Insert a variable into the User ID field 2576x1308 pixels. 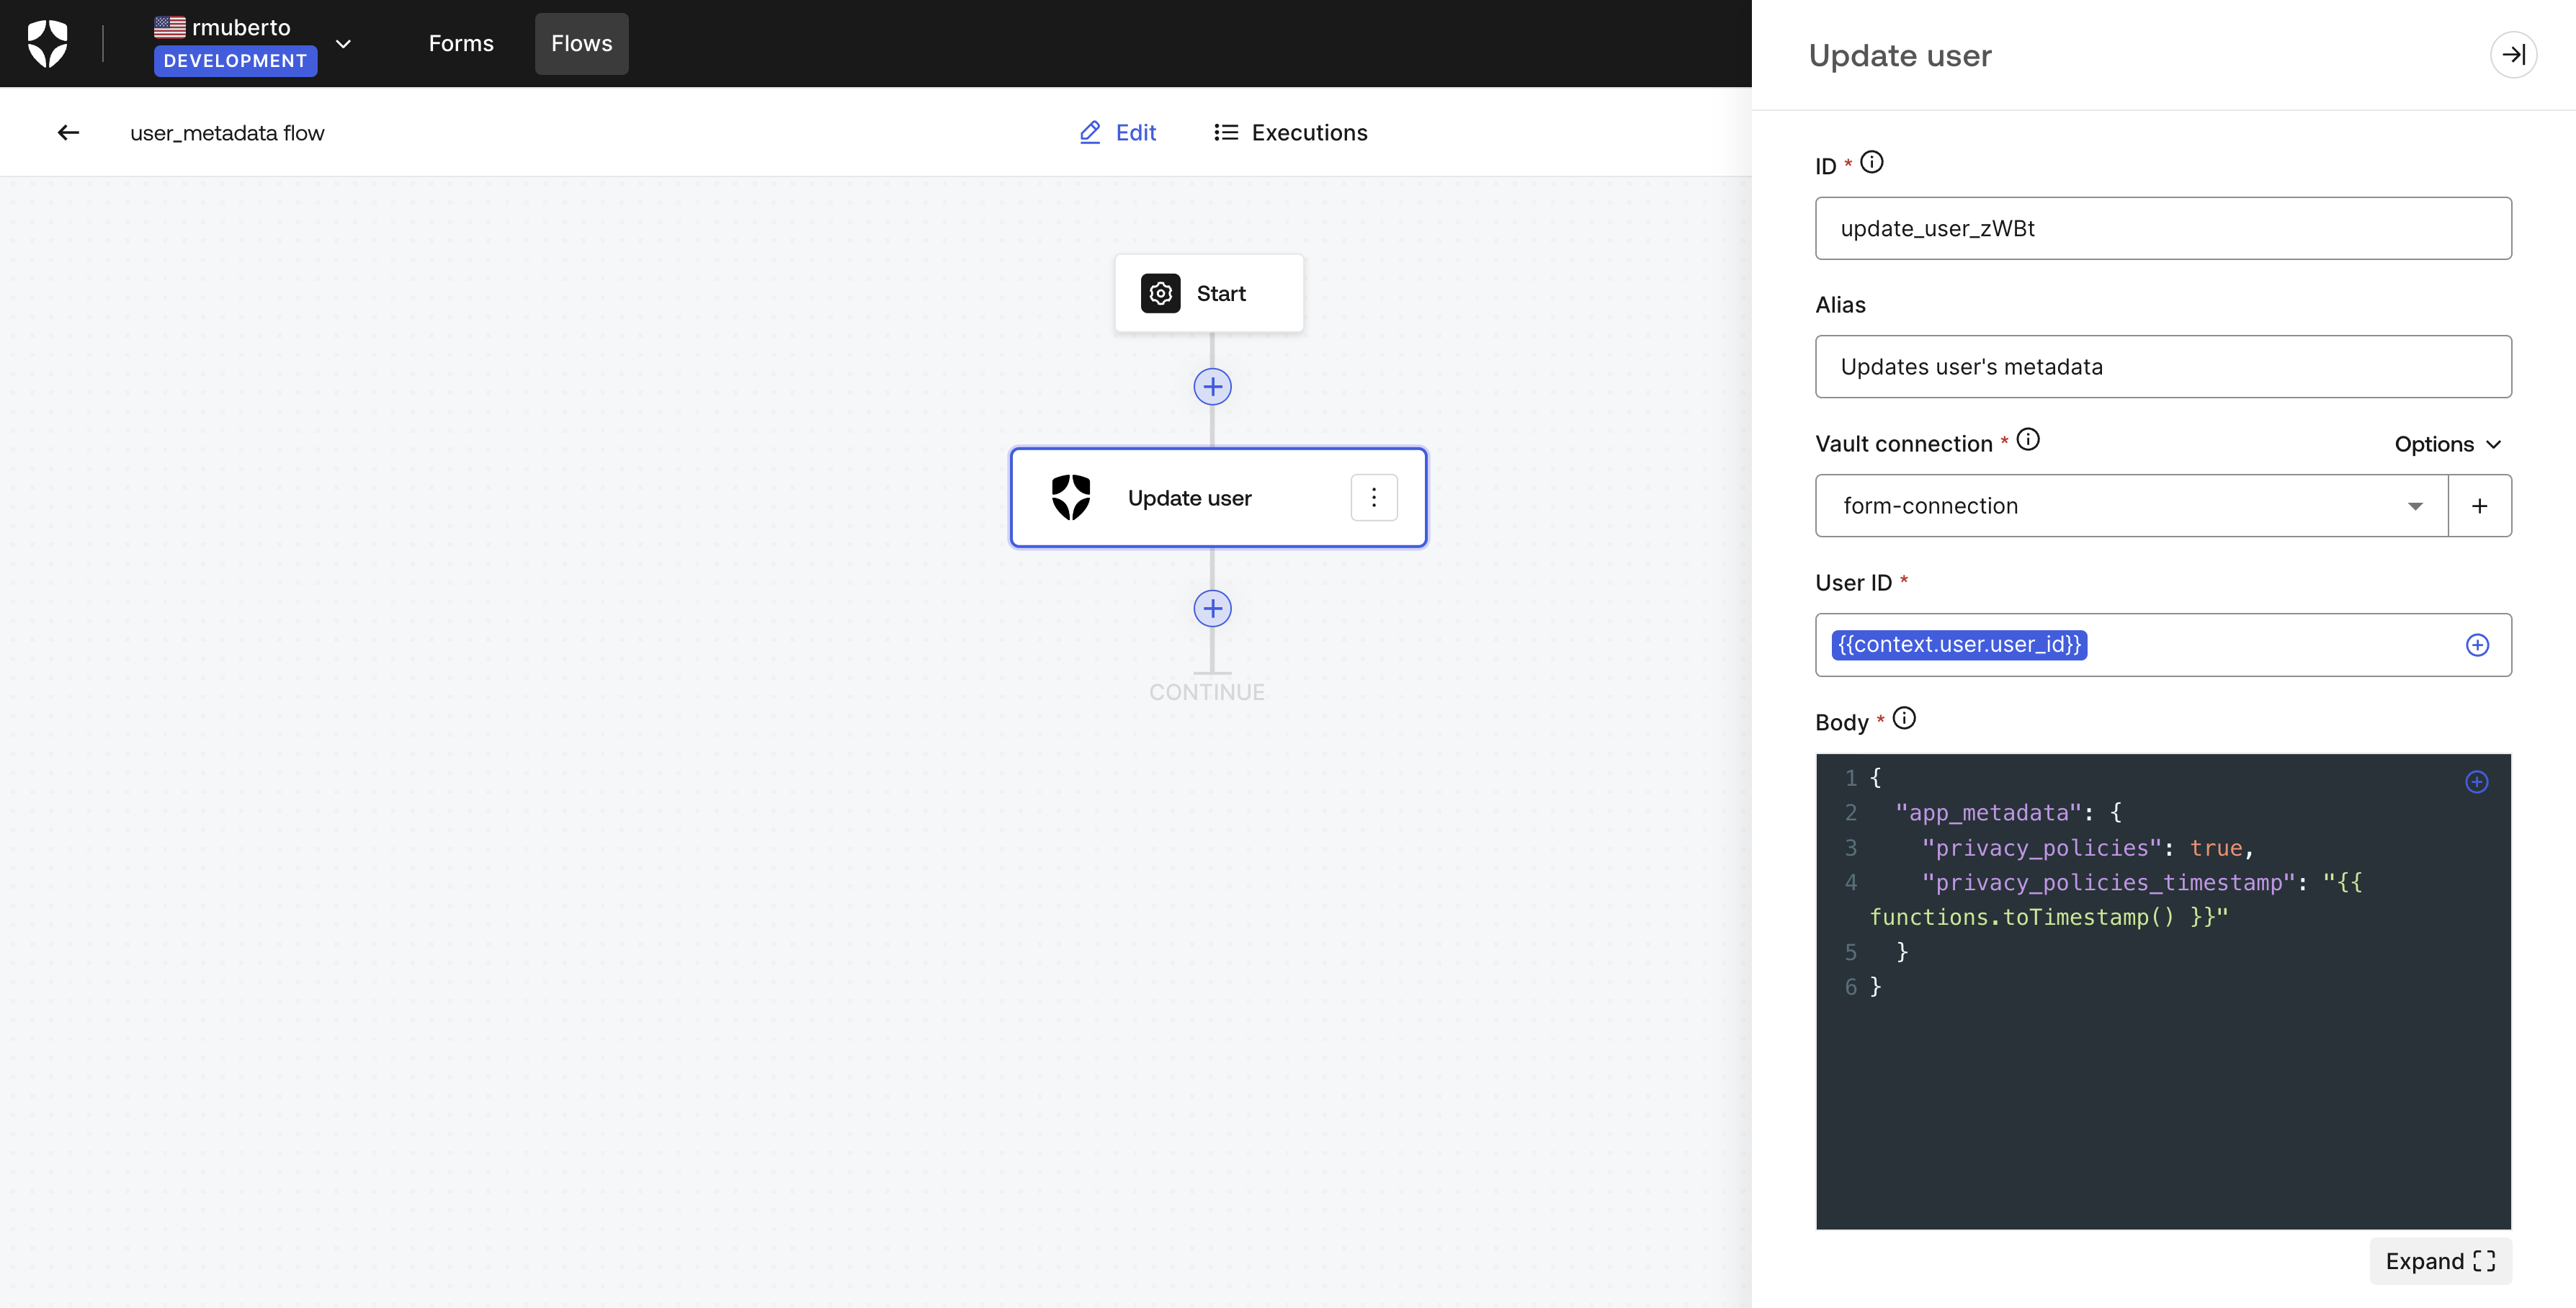coord(2477,645)
